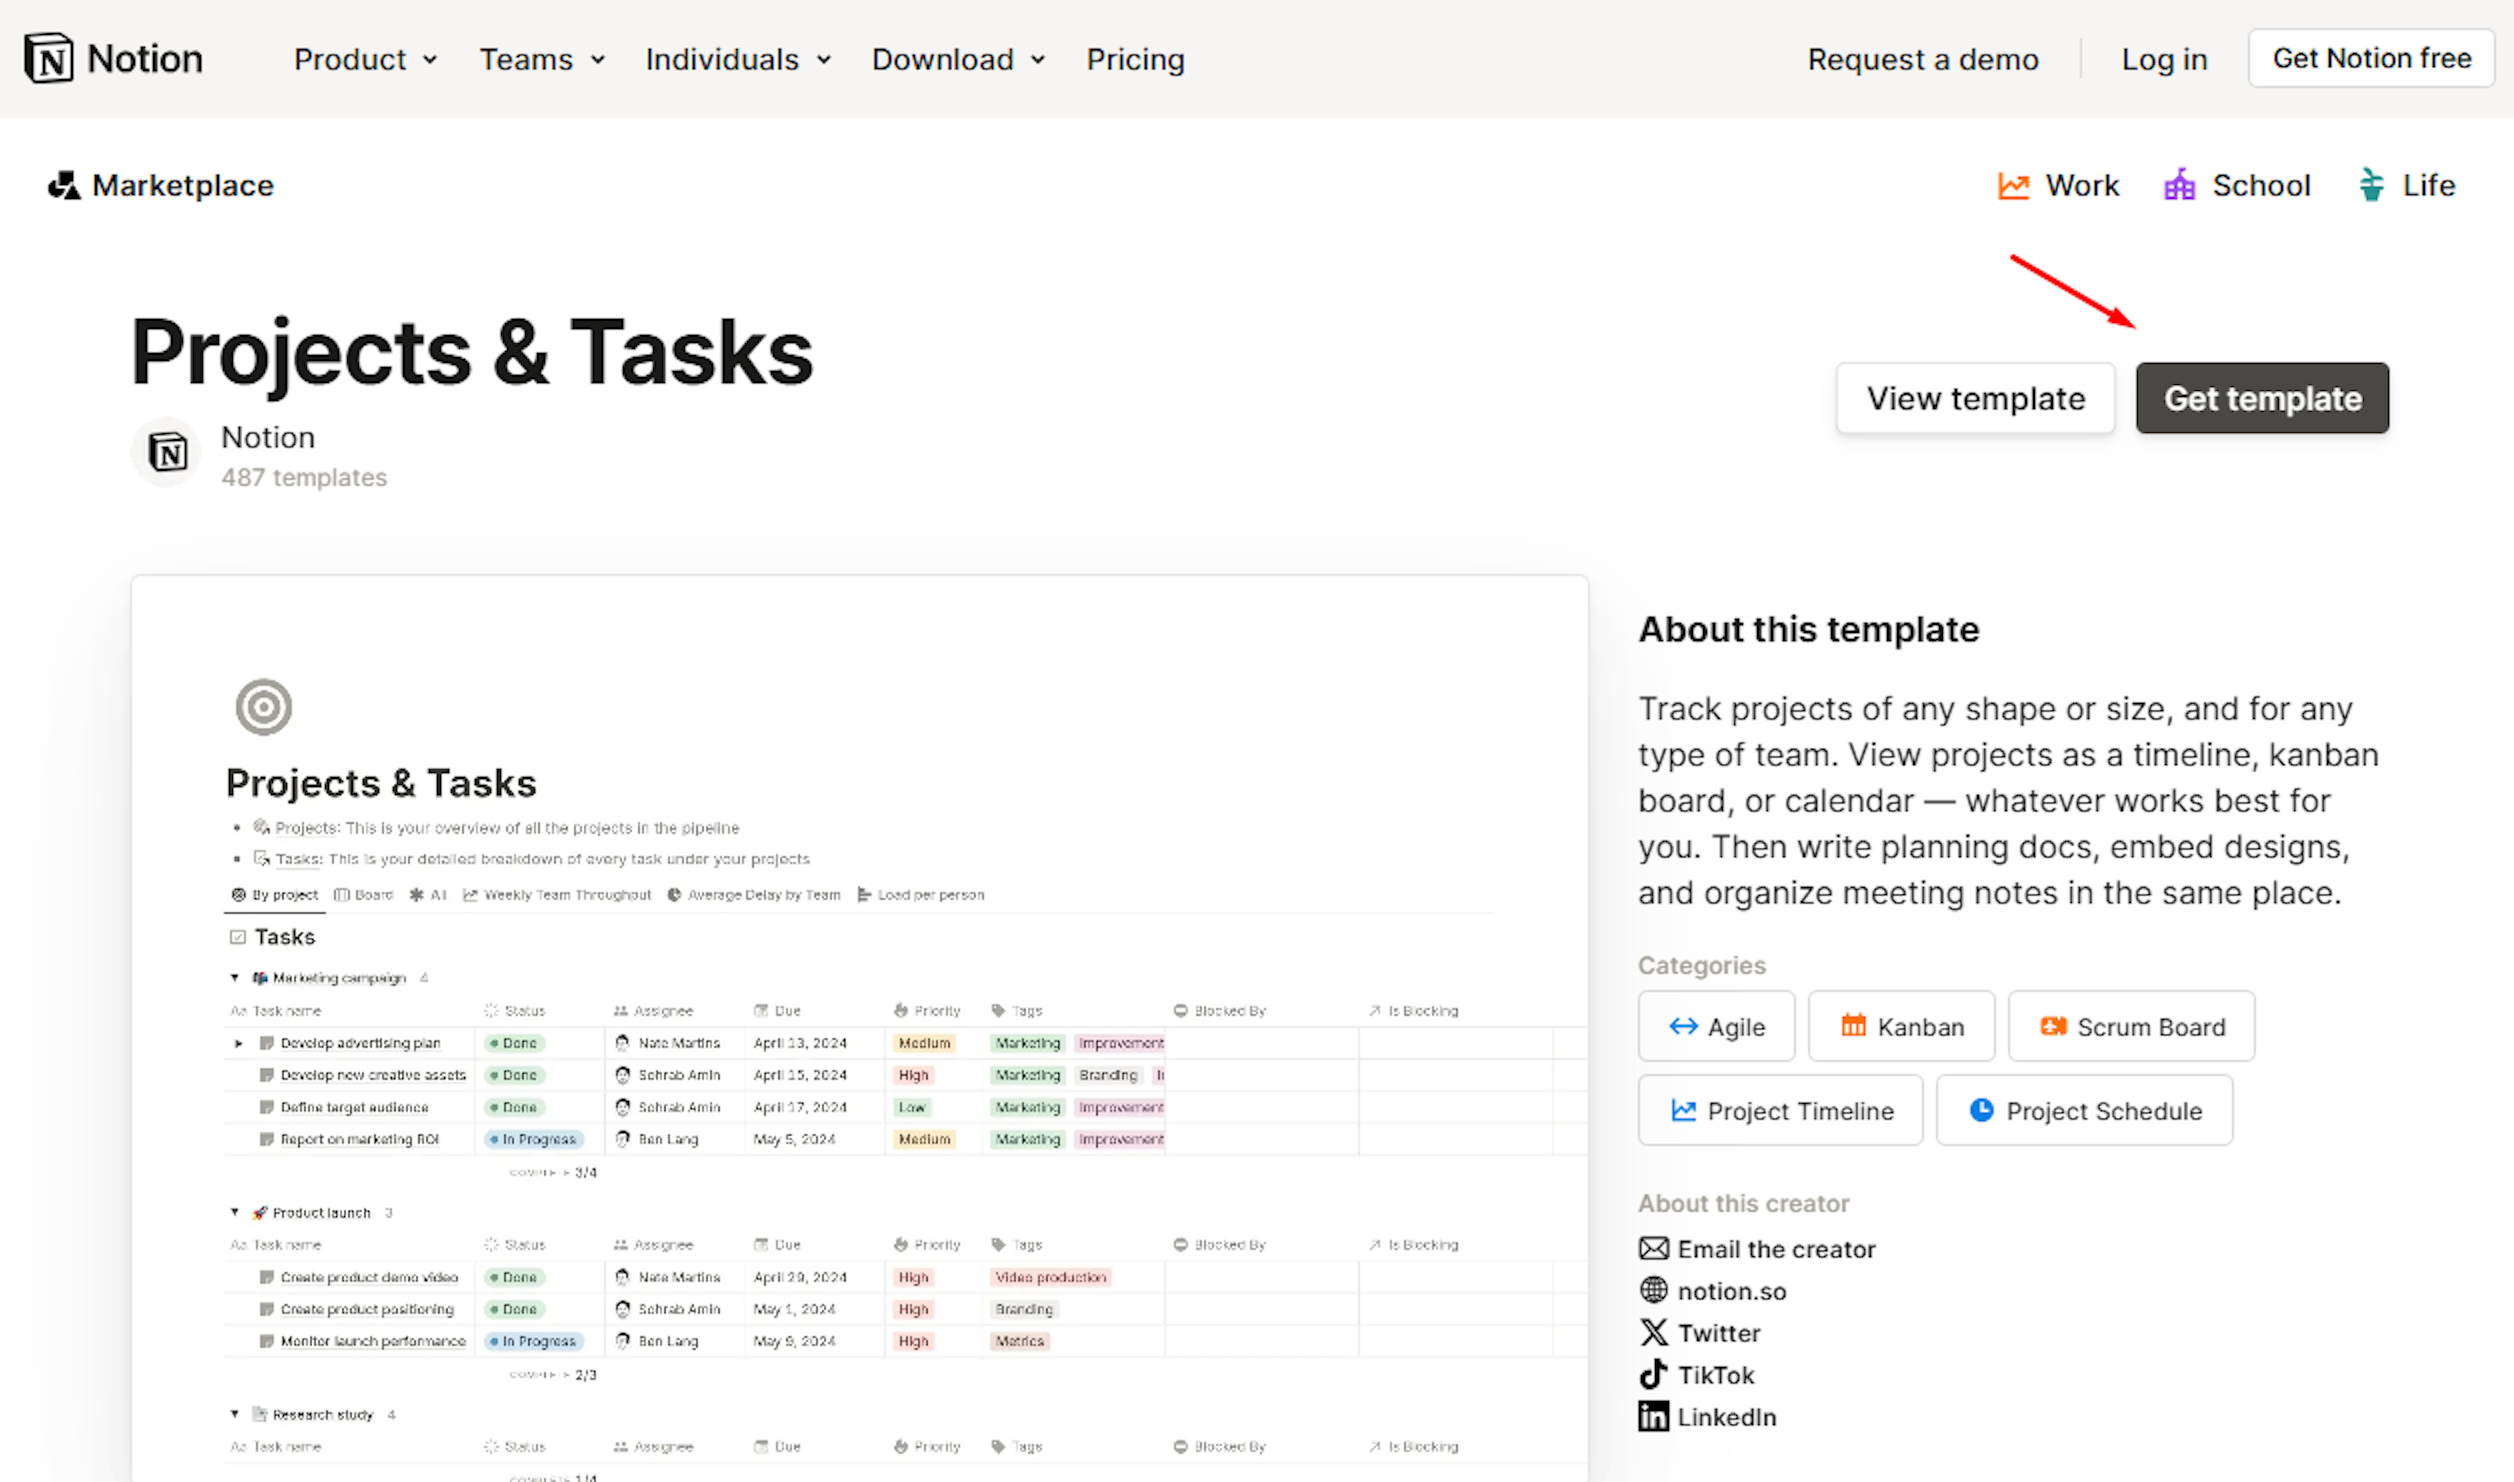The width and height of the screenshot is (2514, 1482).
Task: Click the target icon in template preview
Action: [x=264, y=707]
